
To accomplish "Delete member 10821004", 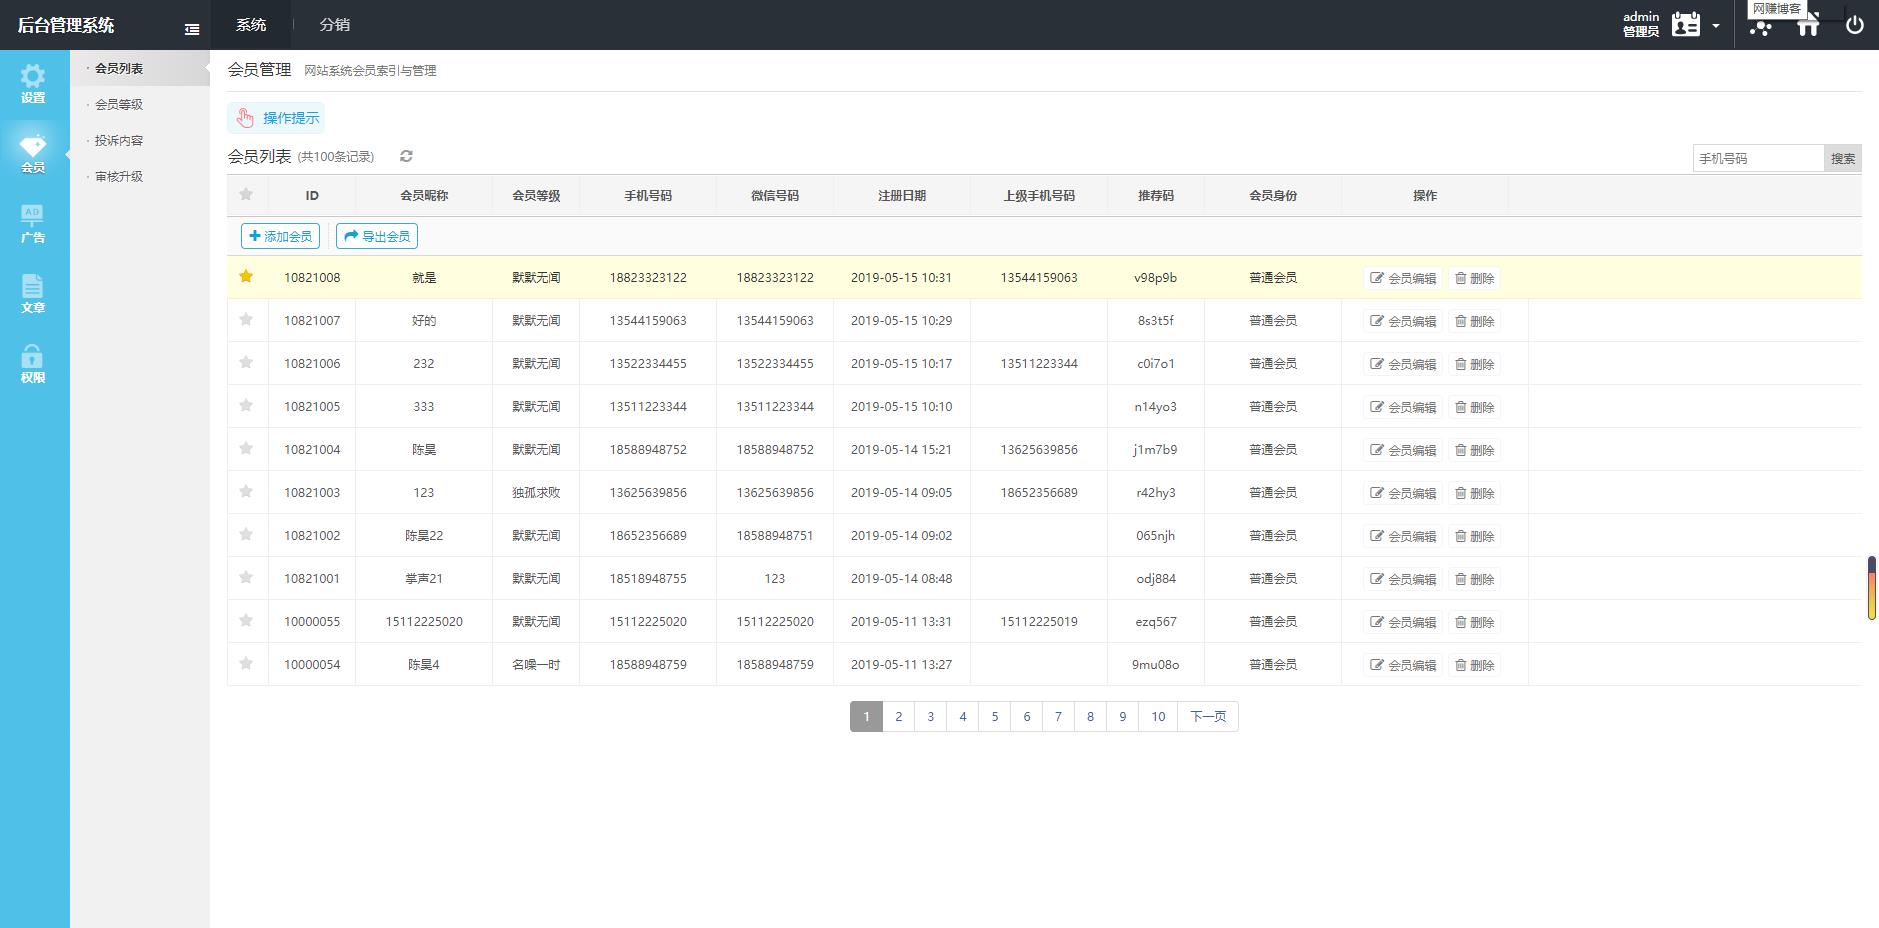I will [1474, 450].
